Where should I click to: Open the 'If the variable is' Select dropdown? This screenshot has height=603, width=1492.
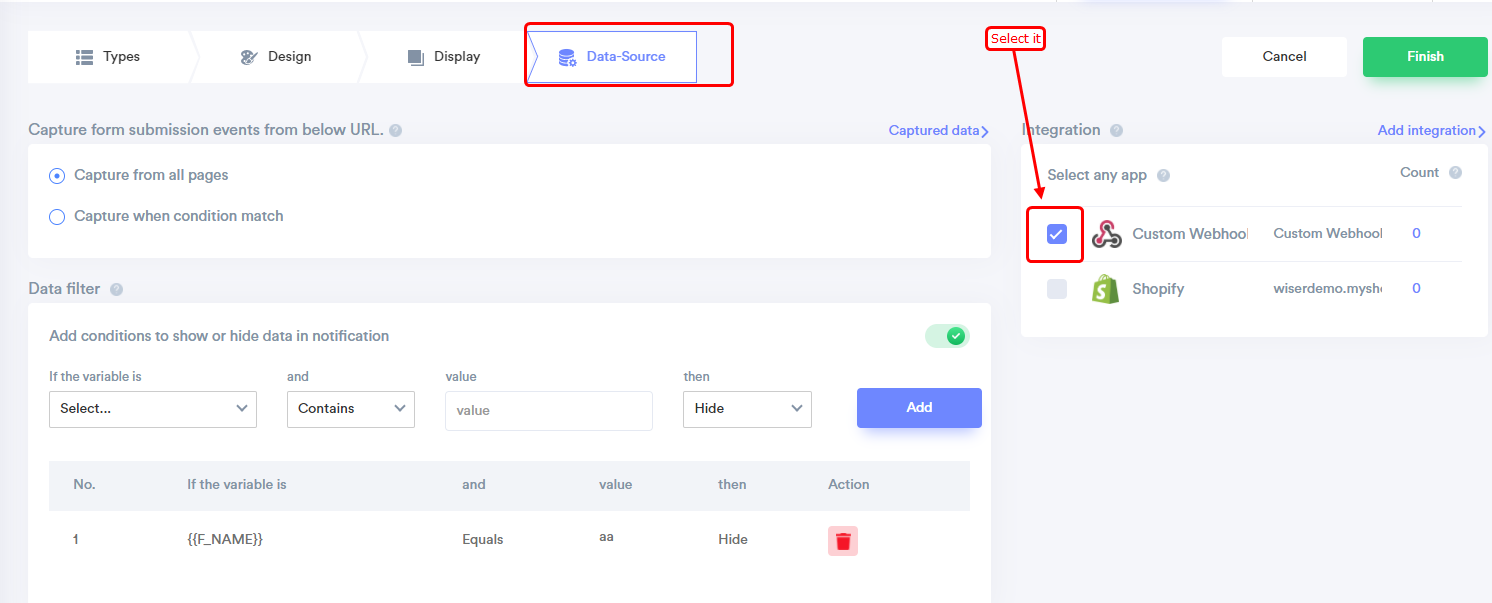(153, 409)
